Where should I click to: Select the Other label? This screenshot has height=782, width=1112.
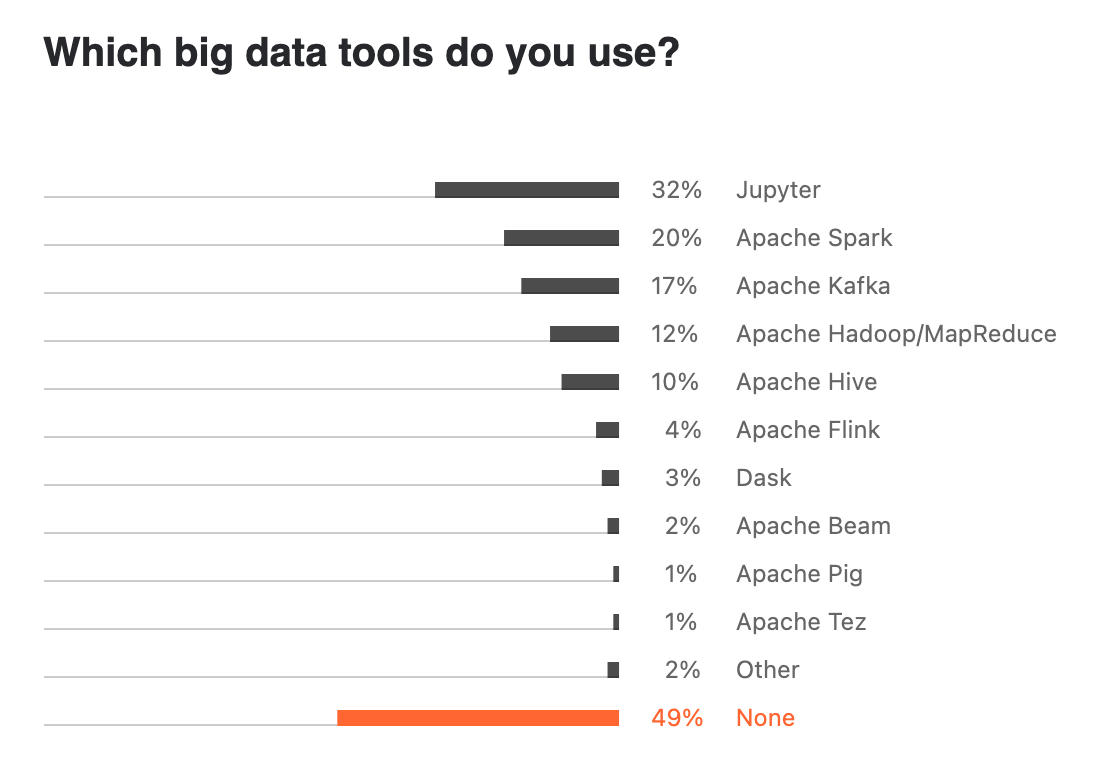coord(767,670)
